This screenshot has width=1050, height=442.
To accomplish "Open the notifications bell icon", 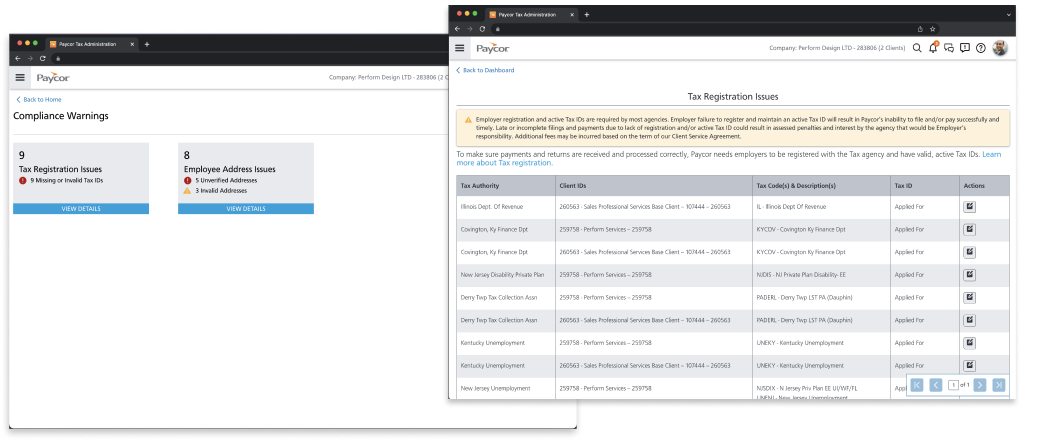I will [933, 48].
